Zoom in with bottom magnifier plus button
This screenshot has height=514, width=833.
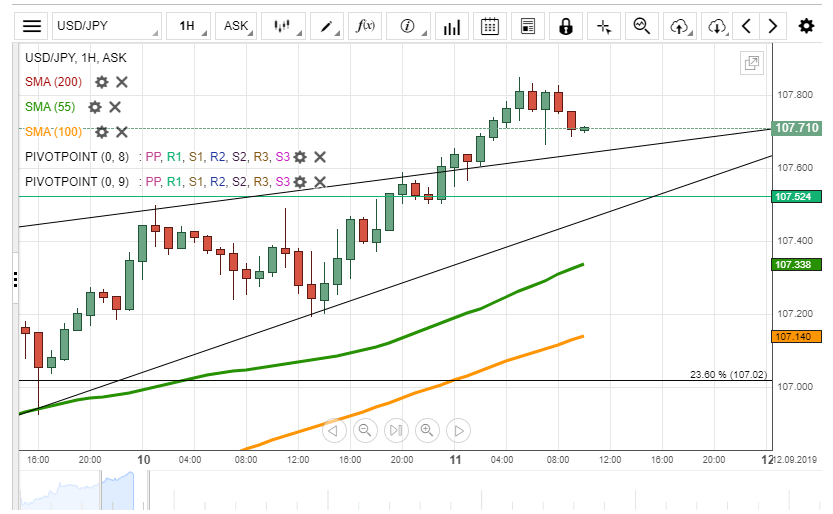coord(427,431)
